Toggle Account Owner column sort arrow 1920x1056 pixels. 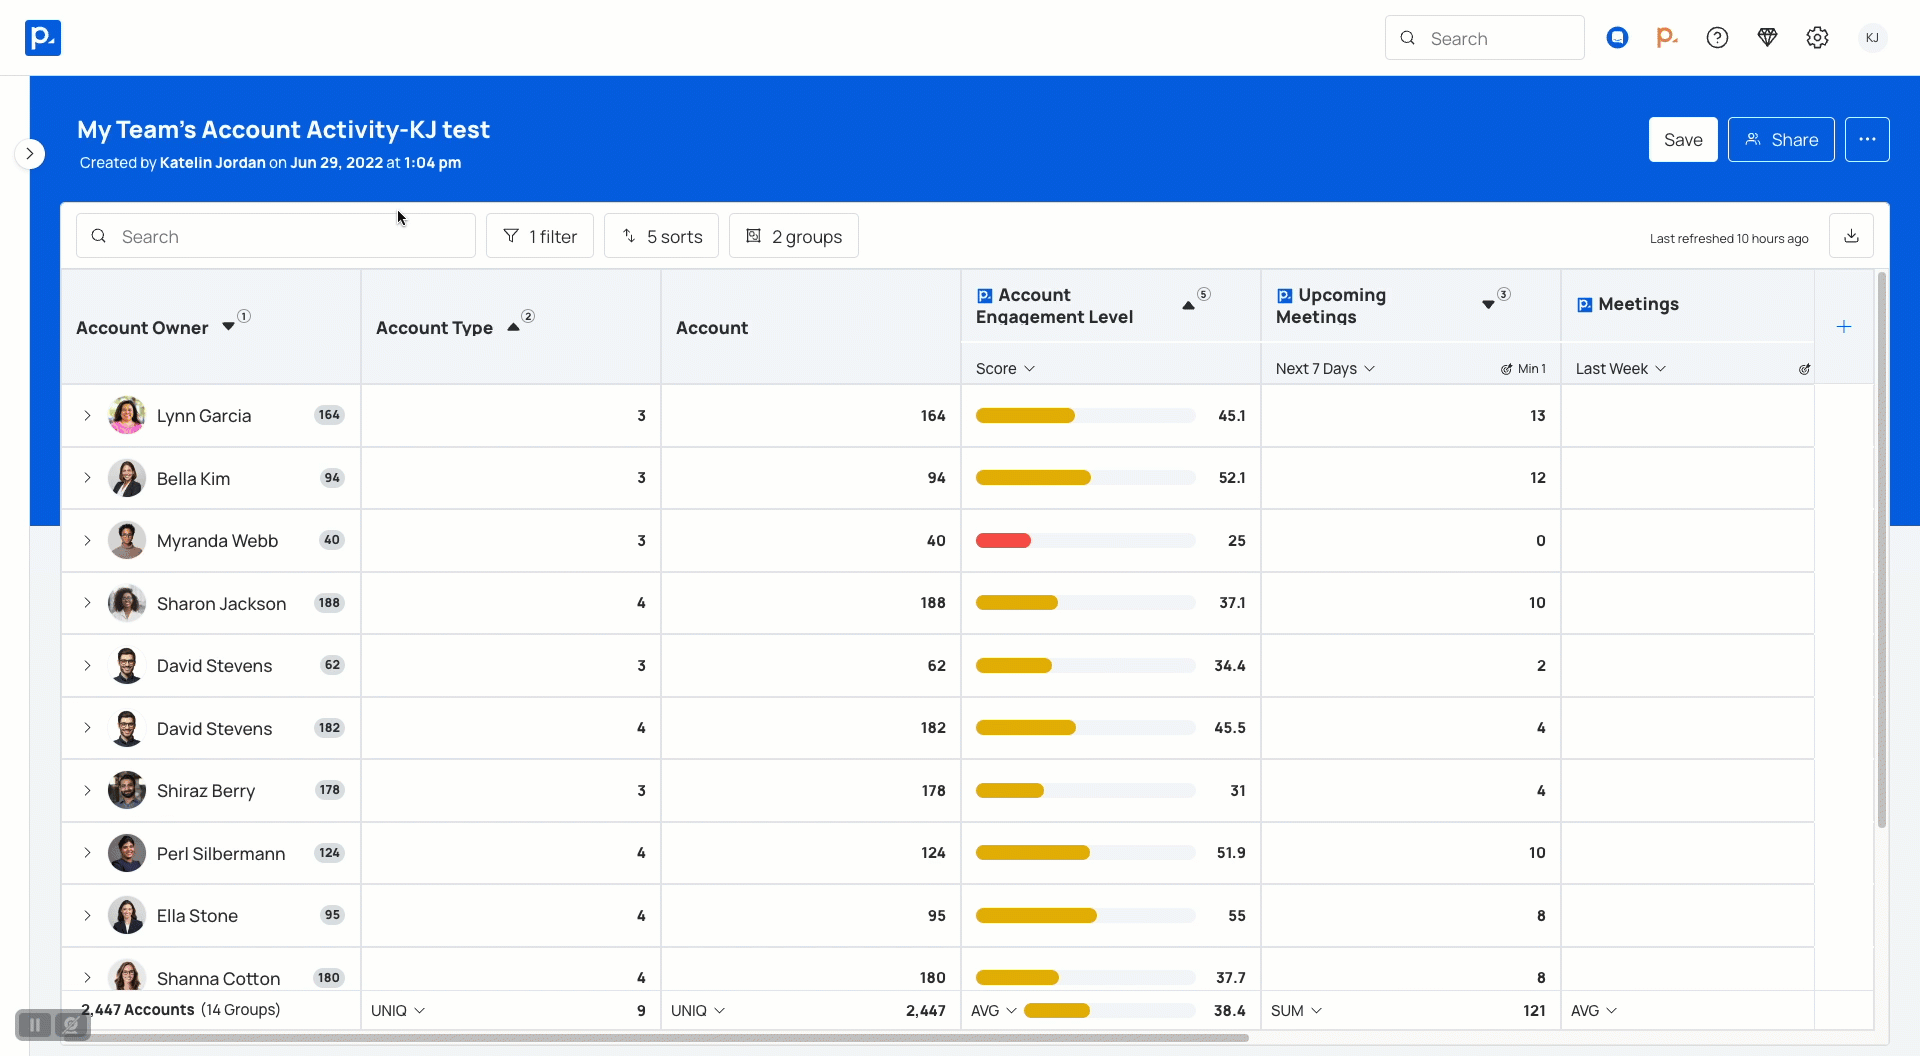point(228,327)
